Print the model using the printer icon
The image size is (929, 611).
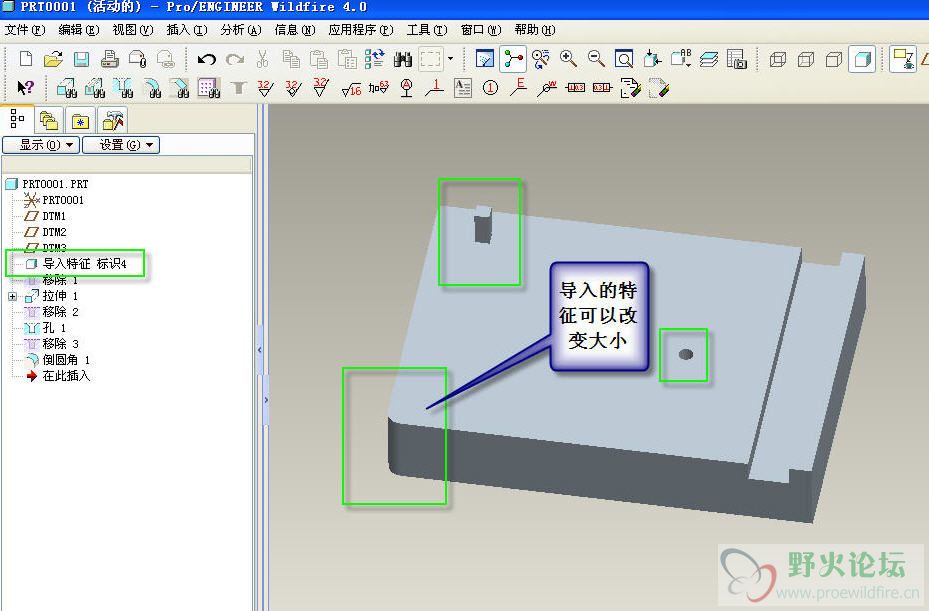coord(110,59)
